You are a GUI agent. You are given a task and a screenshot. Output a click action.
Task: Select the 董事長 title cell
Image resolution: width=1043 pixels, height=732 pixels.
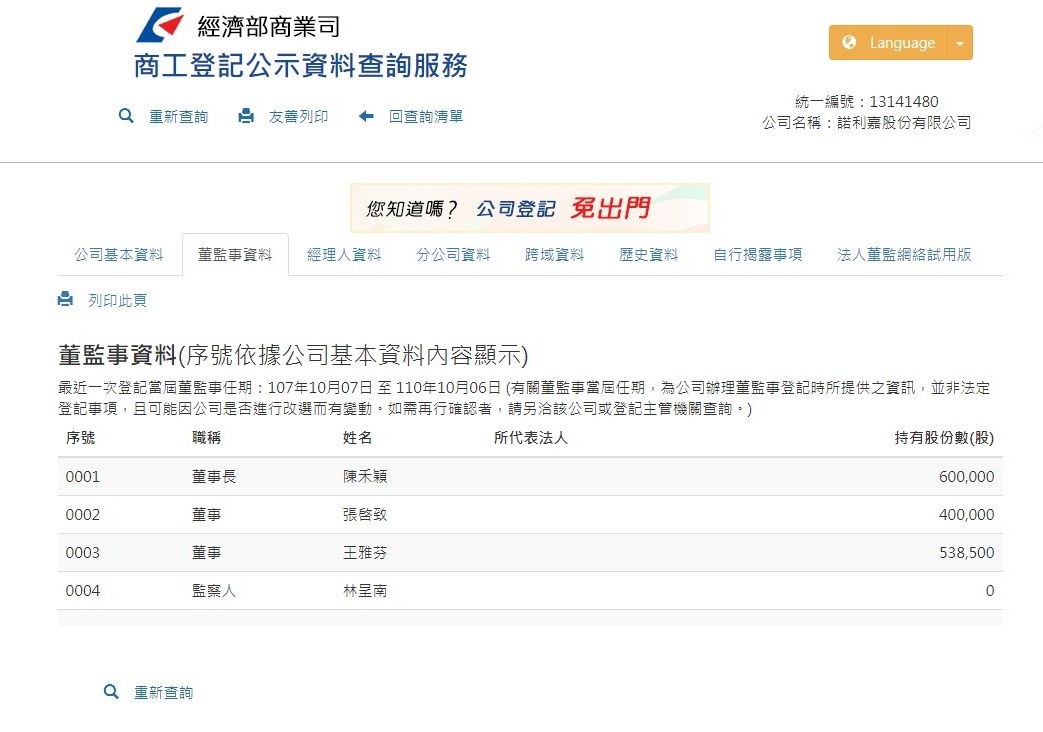click(214, 476)
